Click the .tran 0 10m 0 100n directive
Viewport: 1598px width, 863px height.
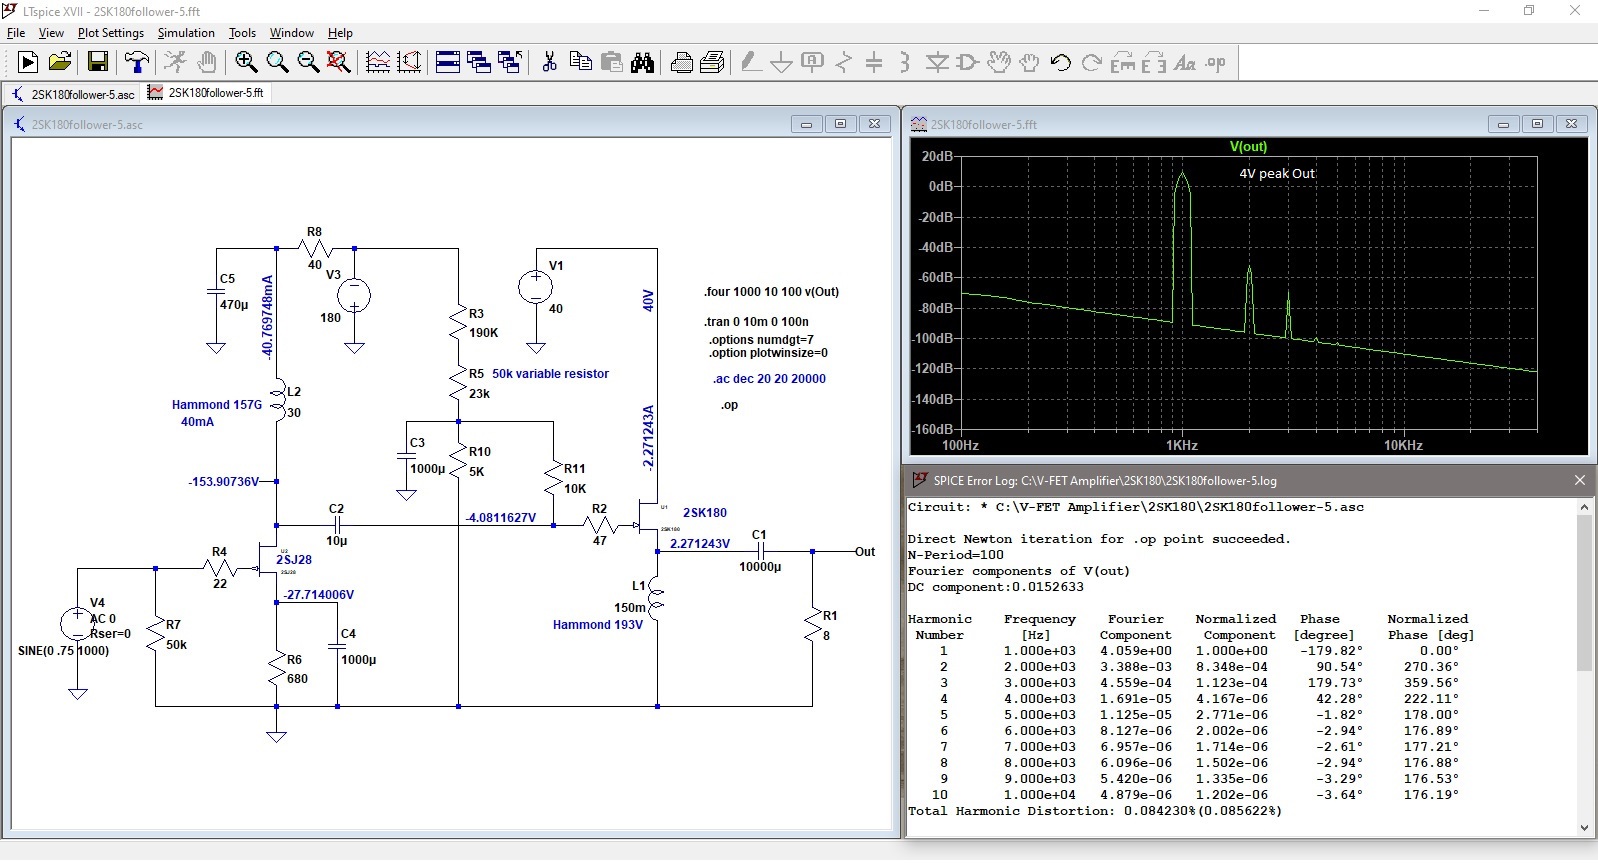756,322
